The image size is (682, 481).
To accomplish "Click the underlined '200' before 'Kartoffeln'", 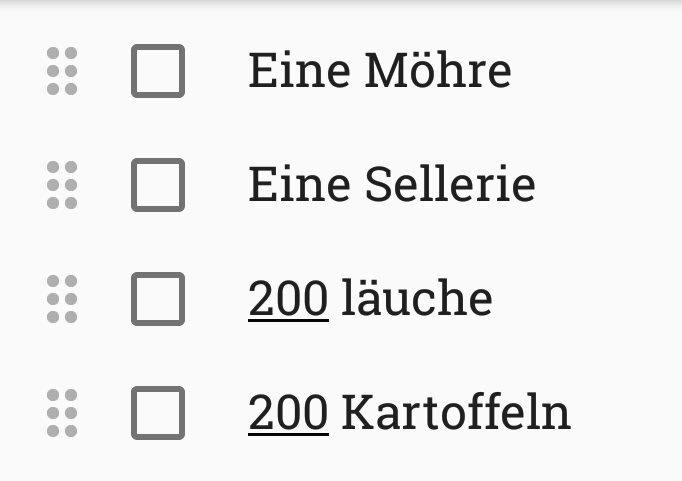I will [x=288, y=412].
